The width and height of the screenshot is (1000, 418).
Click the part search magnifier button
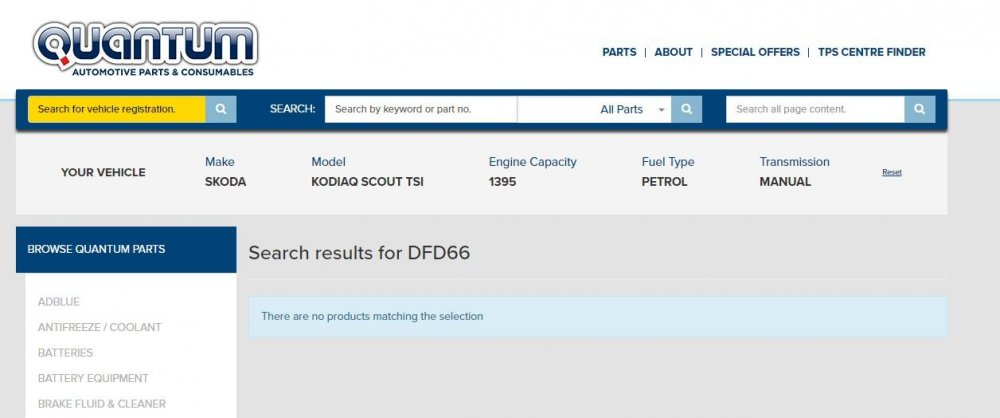pos(687,109)
